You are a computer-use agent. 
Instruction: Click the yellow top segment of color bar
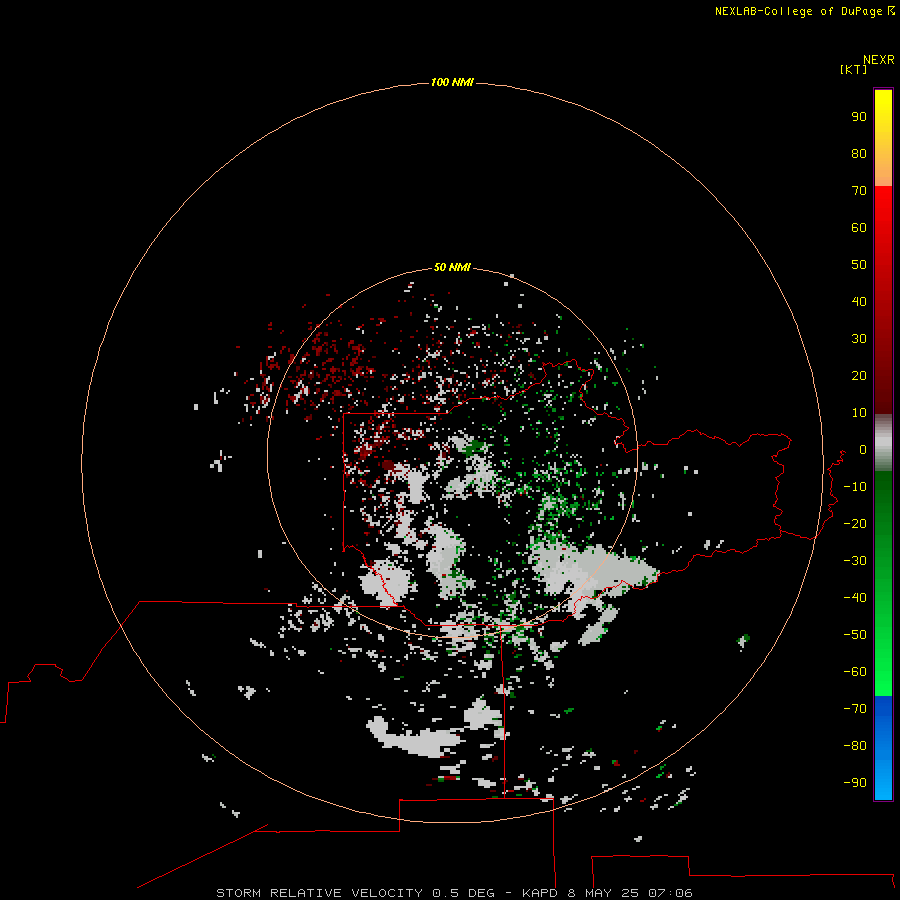pyautogui.click(x=883, y=138)
